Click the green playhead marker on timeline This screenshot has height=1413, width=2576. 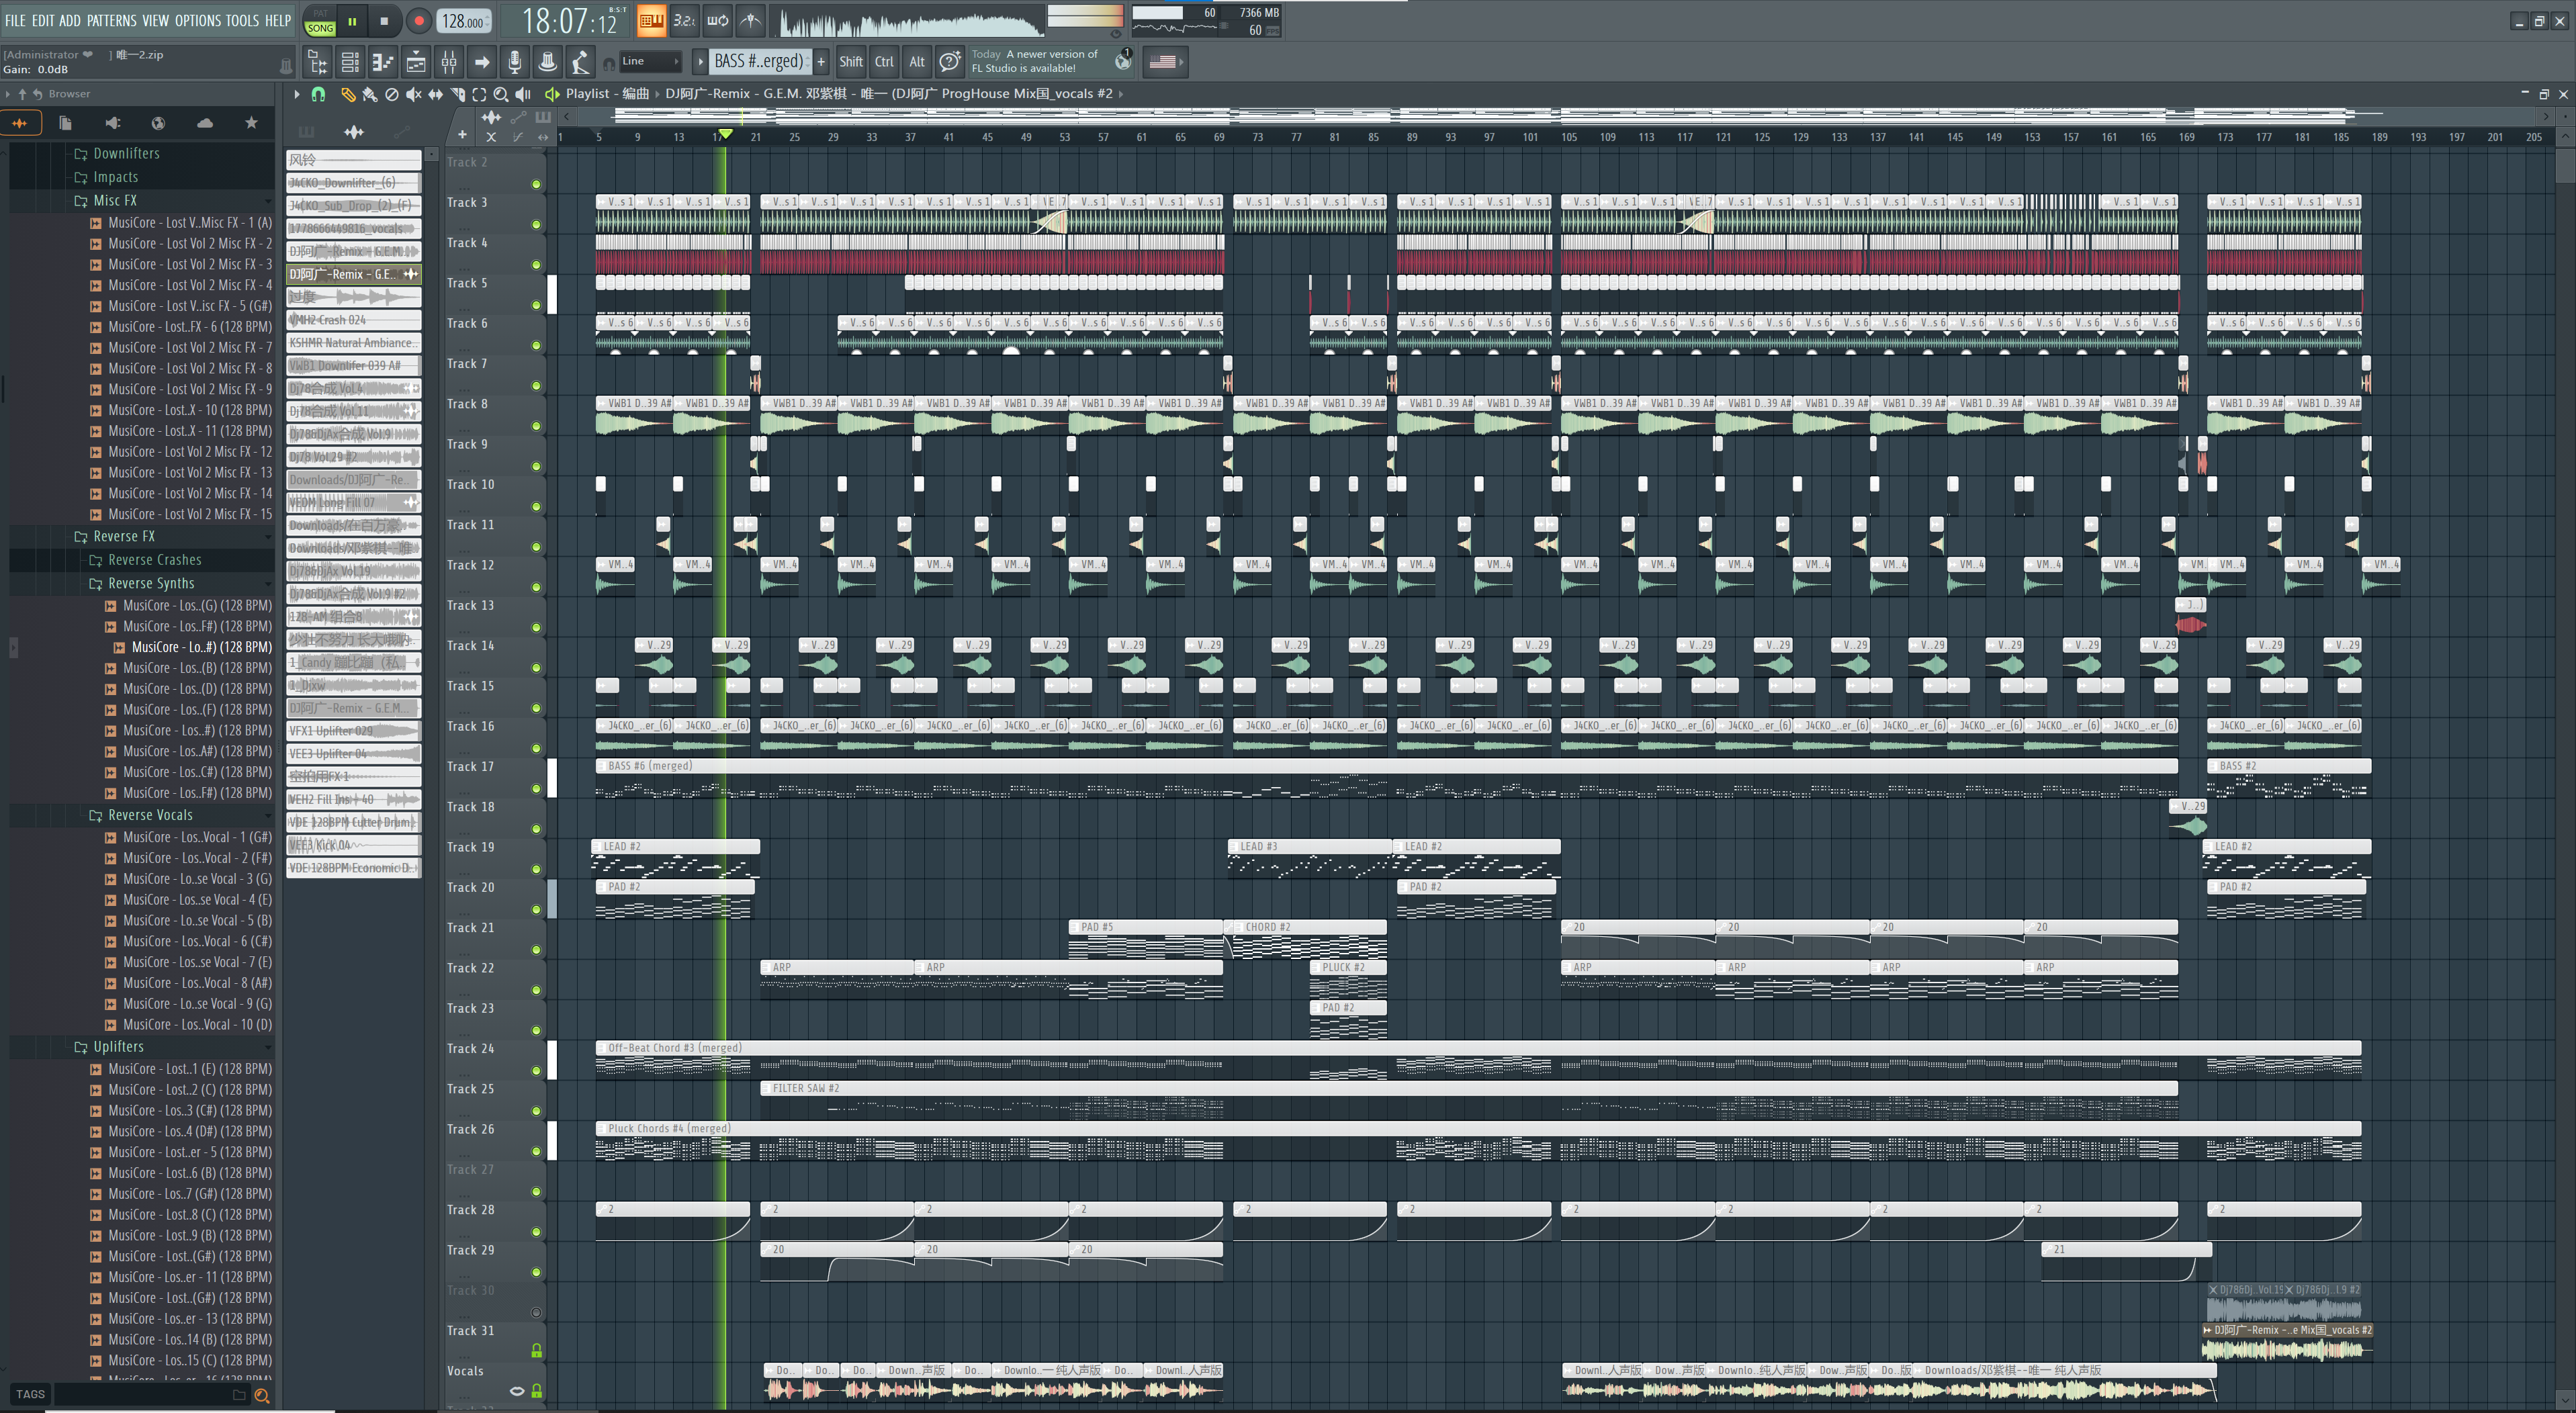(726, 134)
